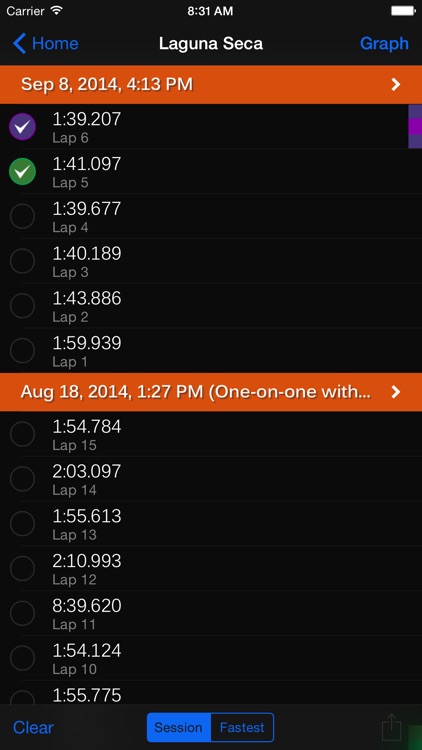
Task: Select the circle for 2:03.097 Lap 14
Action: tap(22, 479)
